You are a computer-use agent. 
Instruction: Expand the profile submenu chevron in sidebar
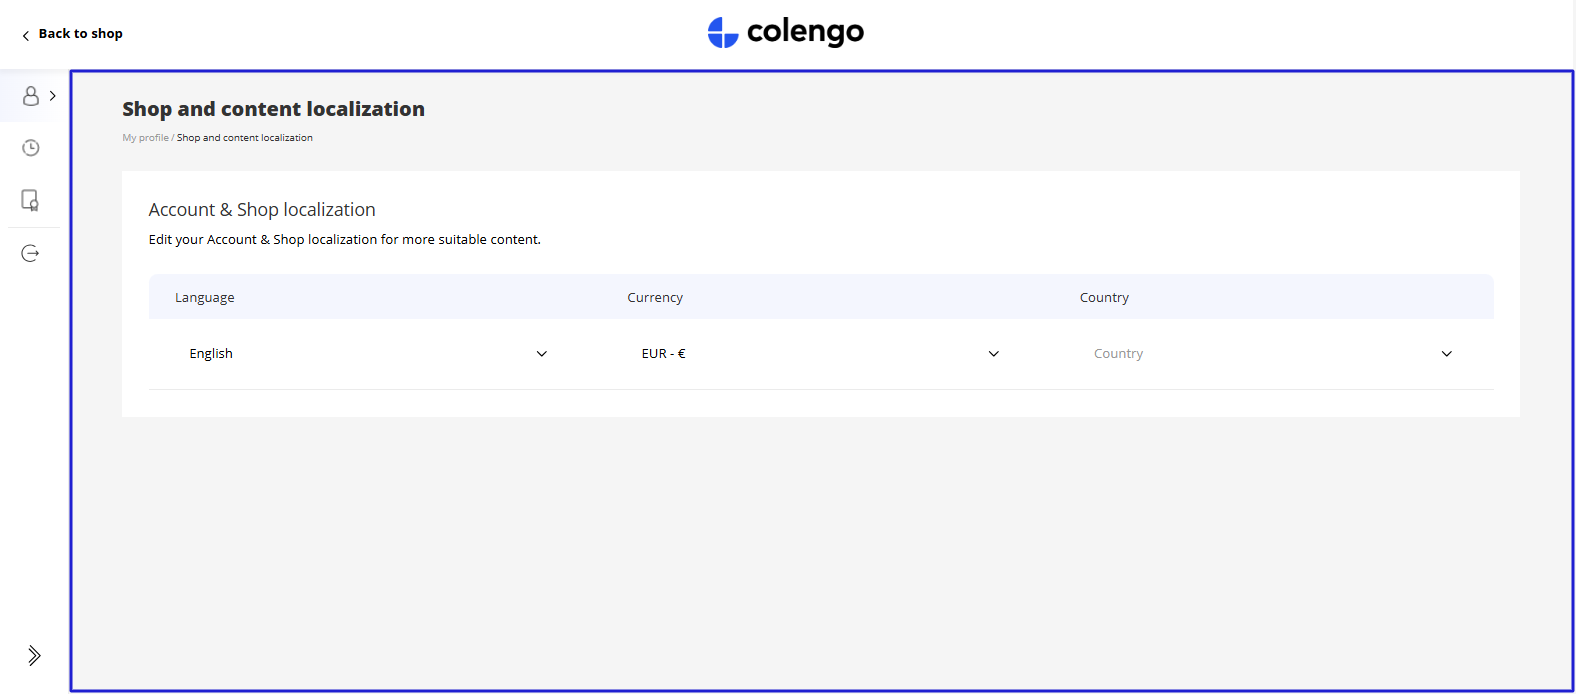[x=53, y=96]
